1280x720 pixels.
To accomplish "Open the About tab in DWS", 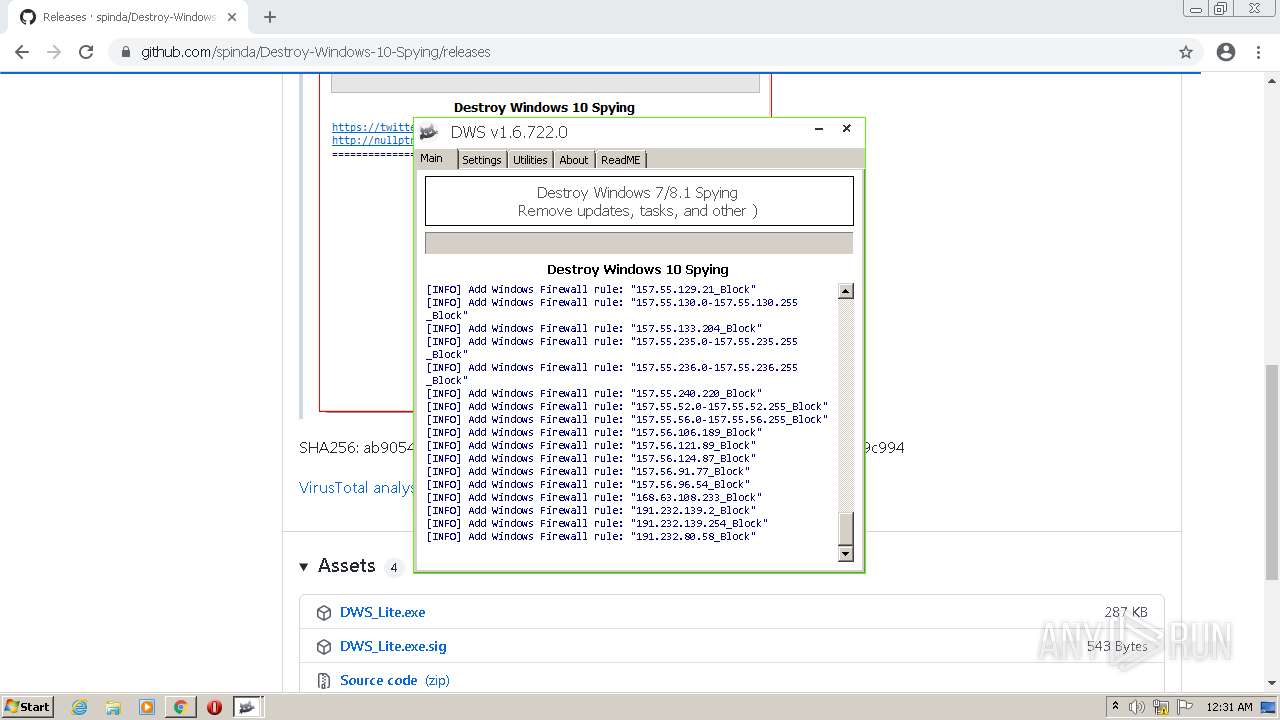I will pos(574,160).
